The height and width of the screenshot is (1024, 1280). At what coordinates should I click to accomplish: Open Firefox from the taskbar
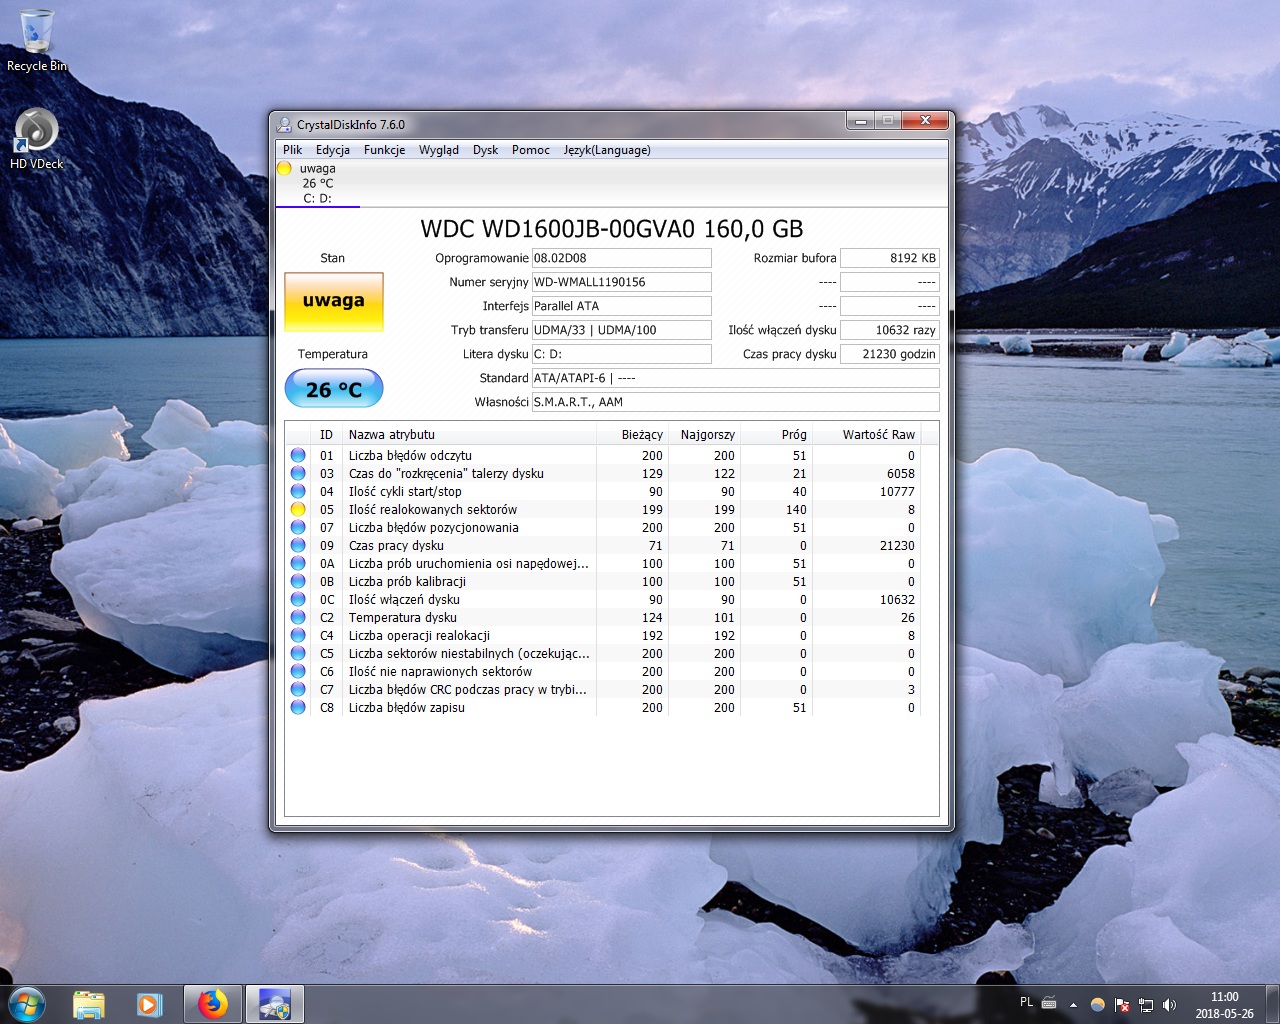pos(212,1004)
